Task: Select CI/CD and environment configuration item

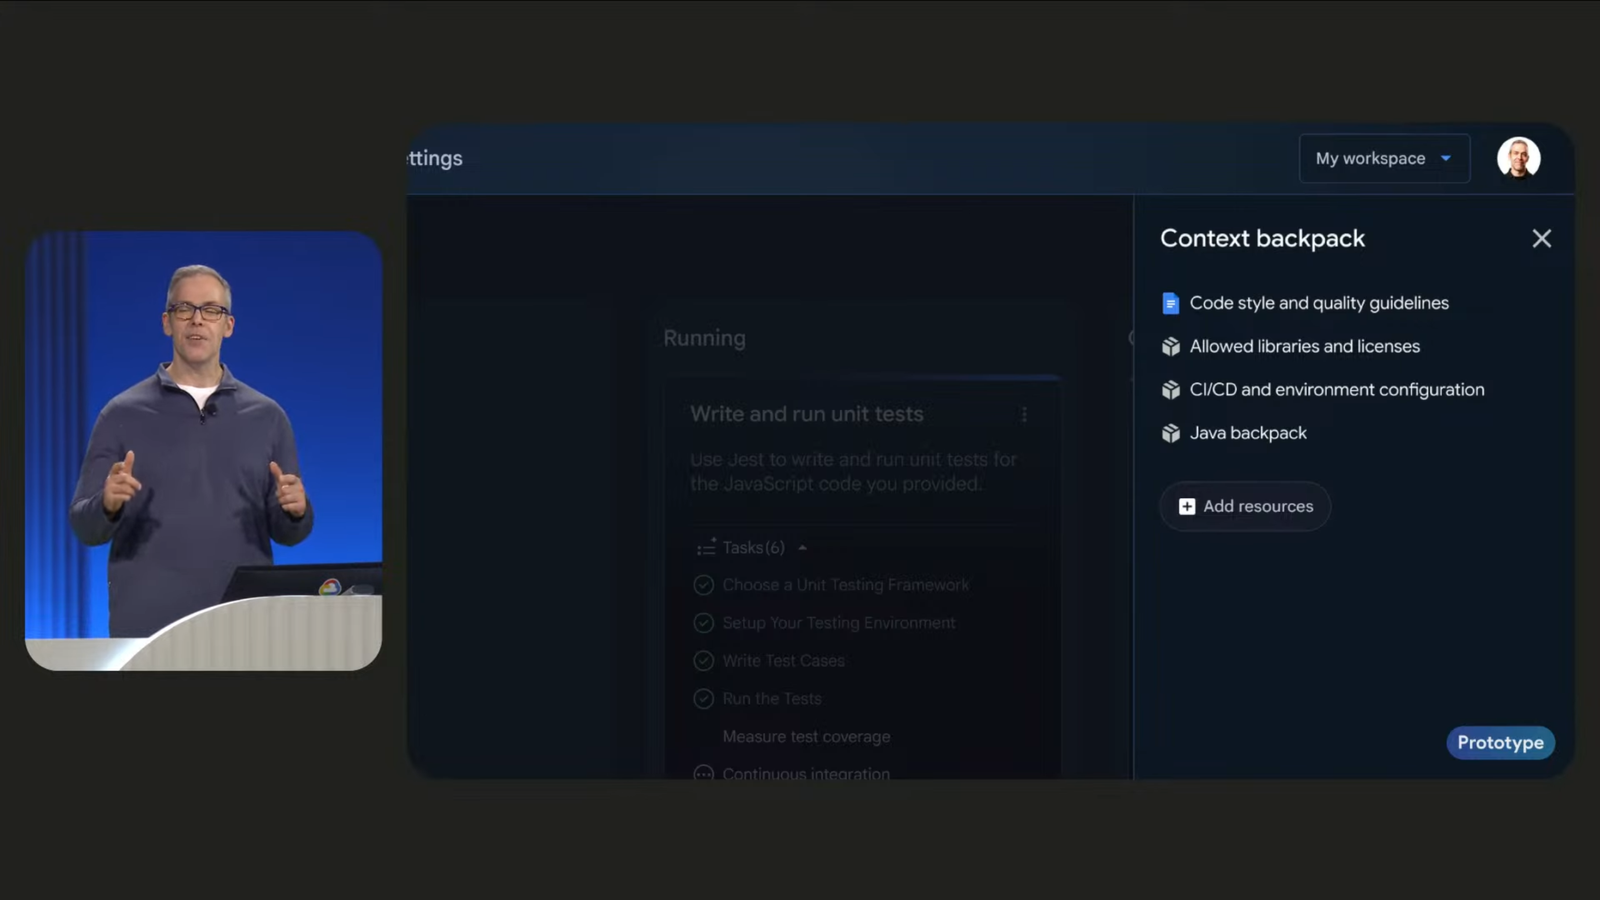Action: [1336, 390]
